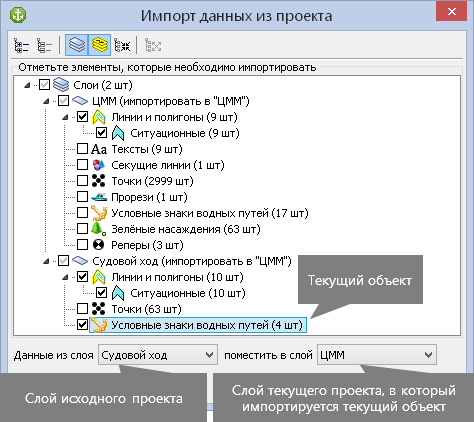Toggle the yellow layers toolbar button

(x=100, y=45)
